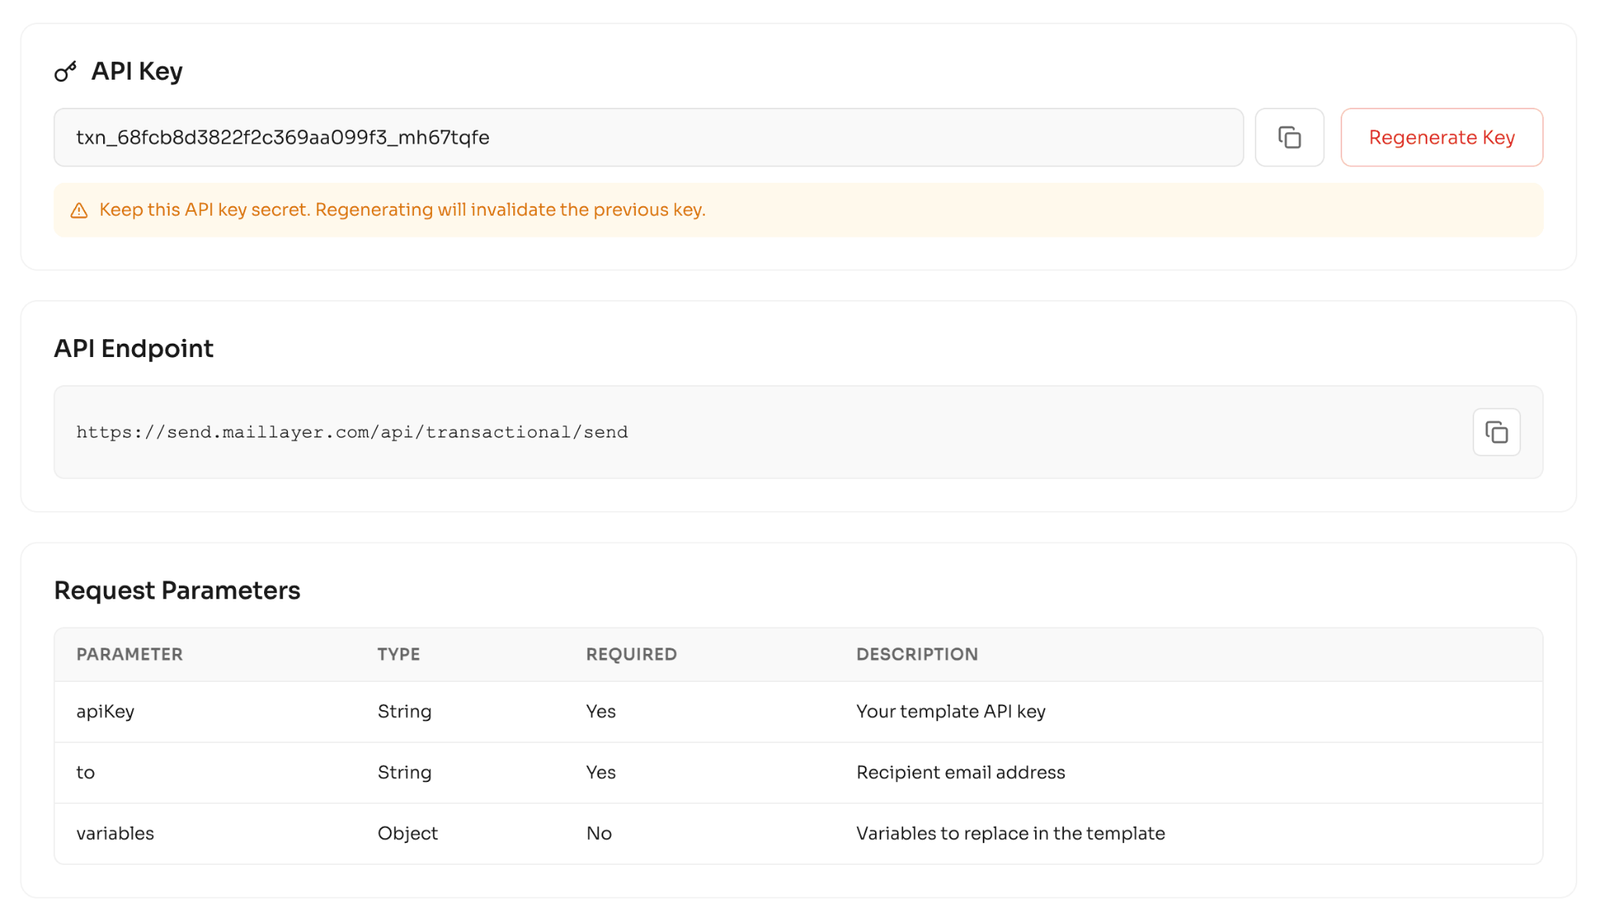This screenshot has width=1600, height=914.
Task: Click the transactional send endpoint URL
Action: tap(351, 432)
